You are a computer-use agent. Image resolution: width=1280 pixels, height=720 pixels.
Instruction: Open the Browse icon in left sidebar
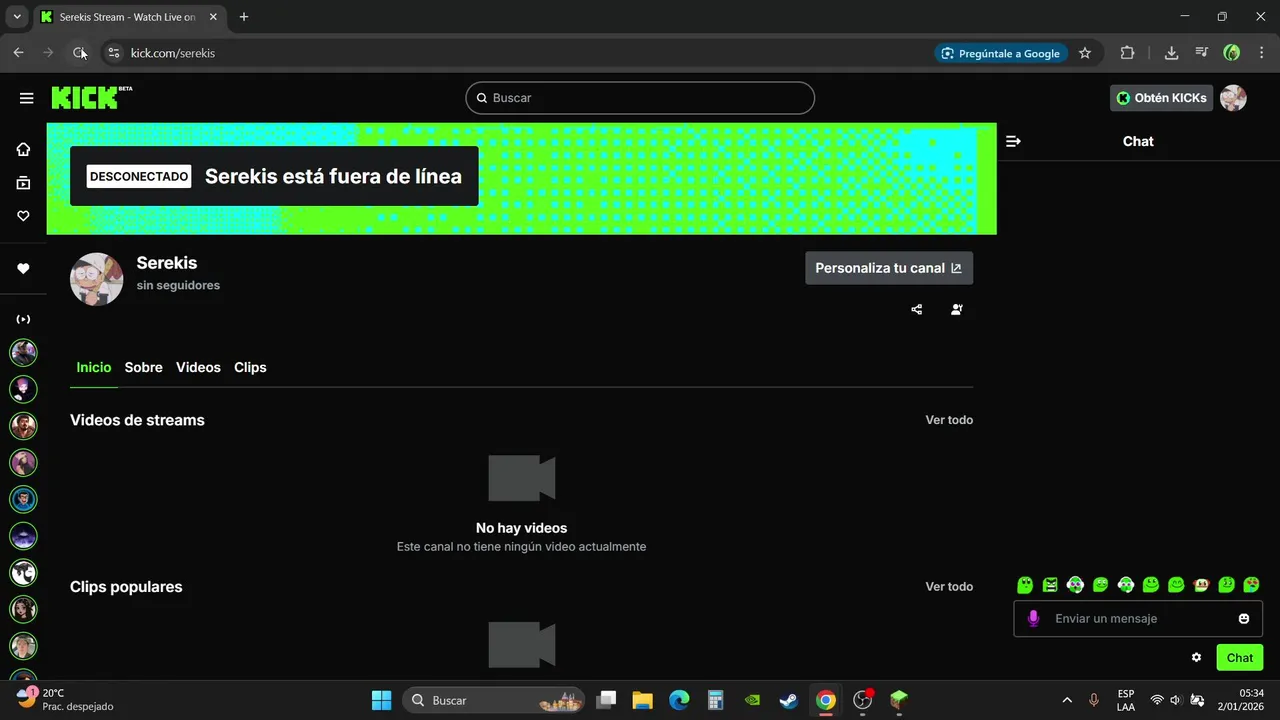click(x=23, y=183)
